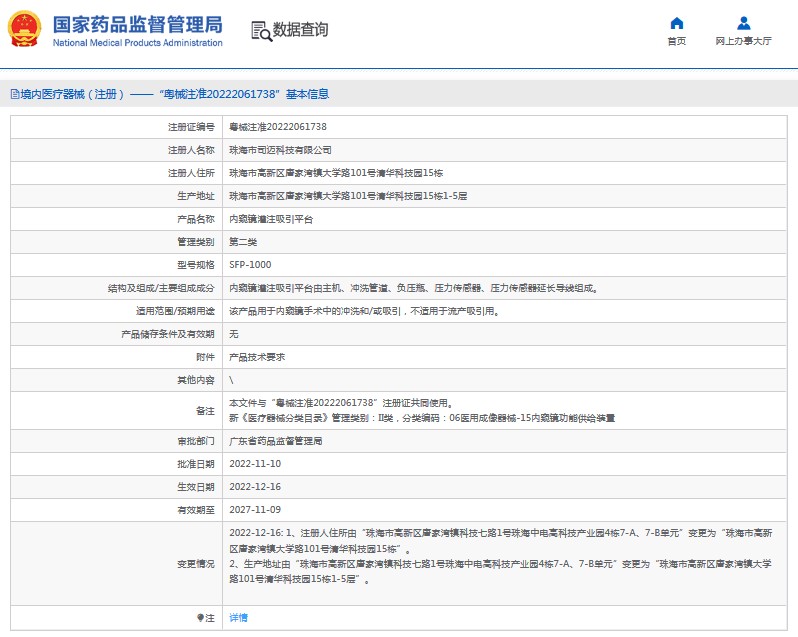This screenshot has height=637, width=798.
Task: Click the 数据查询 magnifier document icon
Action: click(x=260, y=30)
